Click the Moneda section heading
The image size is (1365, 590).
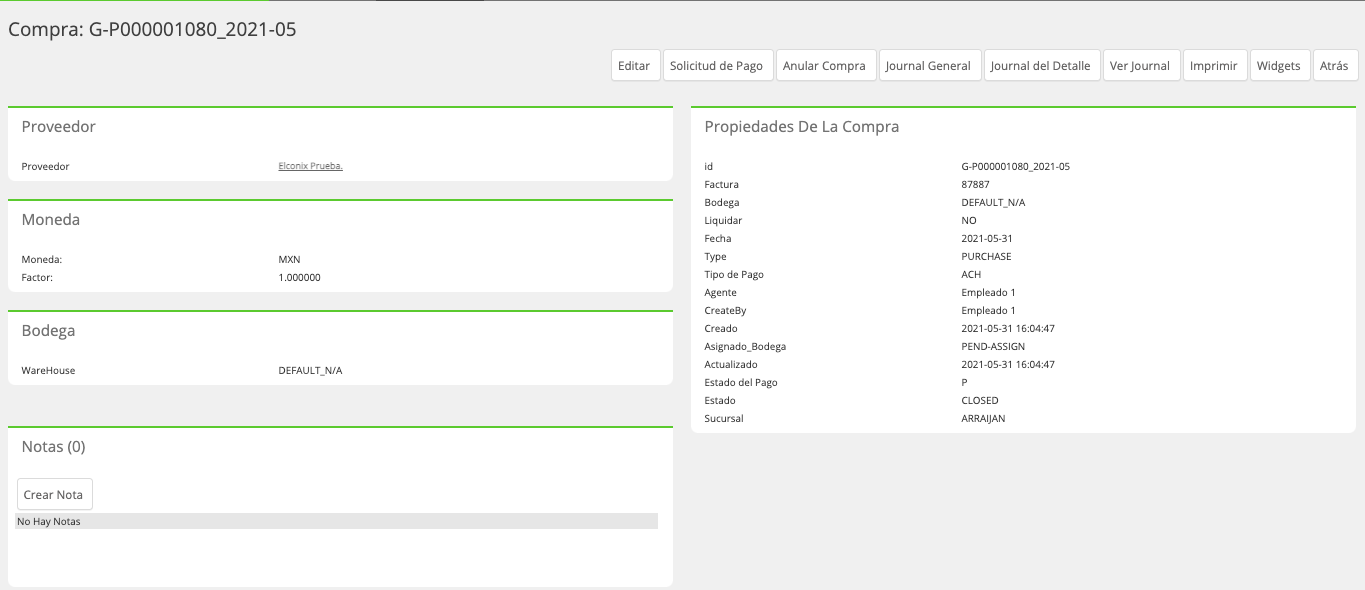[51, 219]
